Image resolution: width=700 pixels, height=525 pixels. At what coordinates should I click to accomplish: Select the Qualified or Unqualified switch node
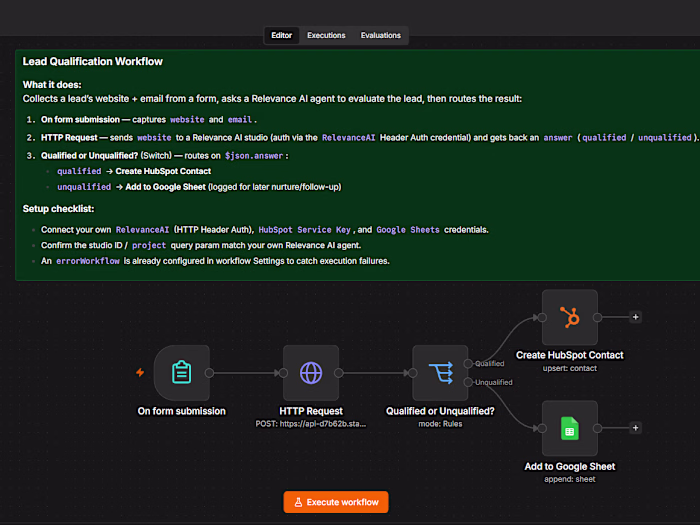point(440,373)
